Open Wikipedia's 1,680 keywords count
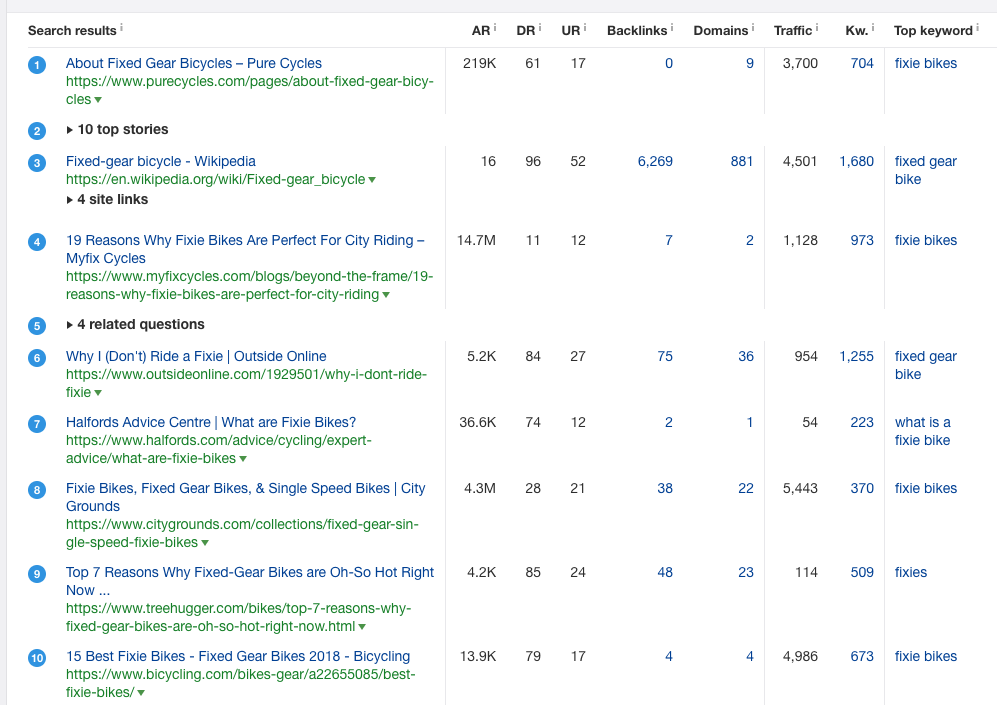Screen dimensions: 997x705 [856, 161]
